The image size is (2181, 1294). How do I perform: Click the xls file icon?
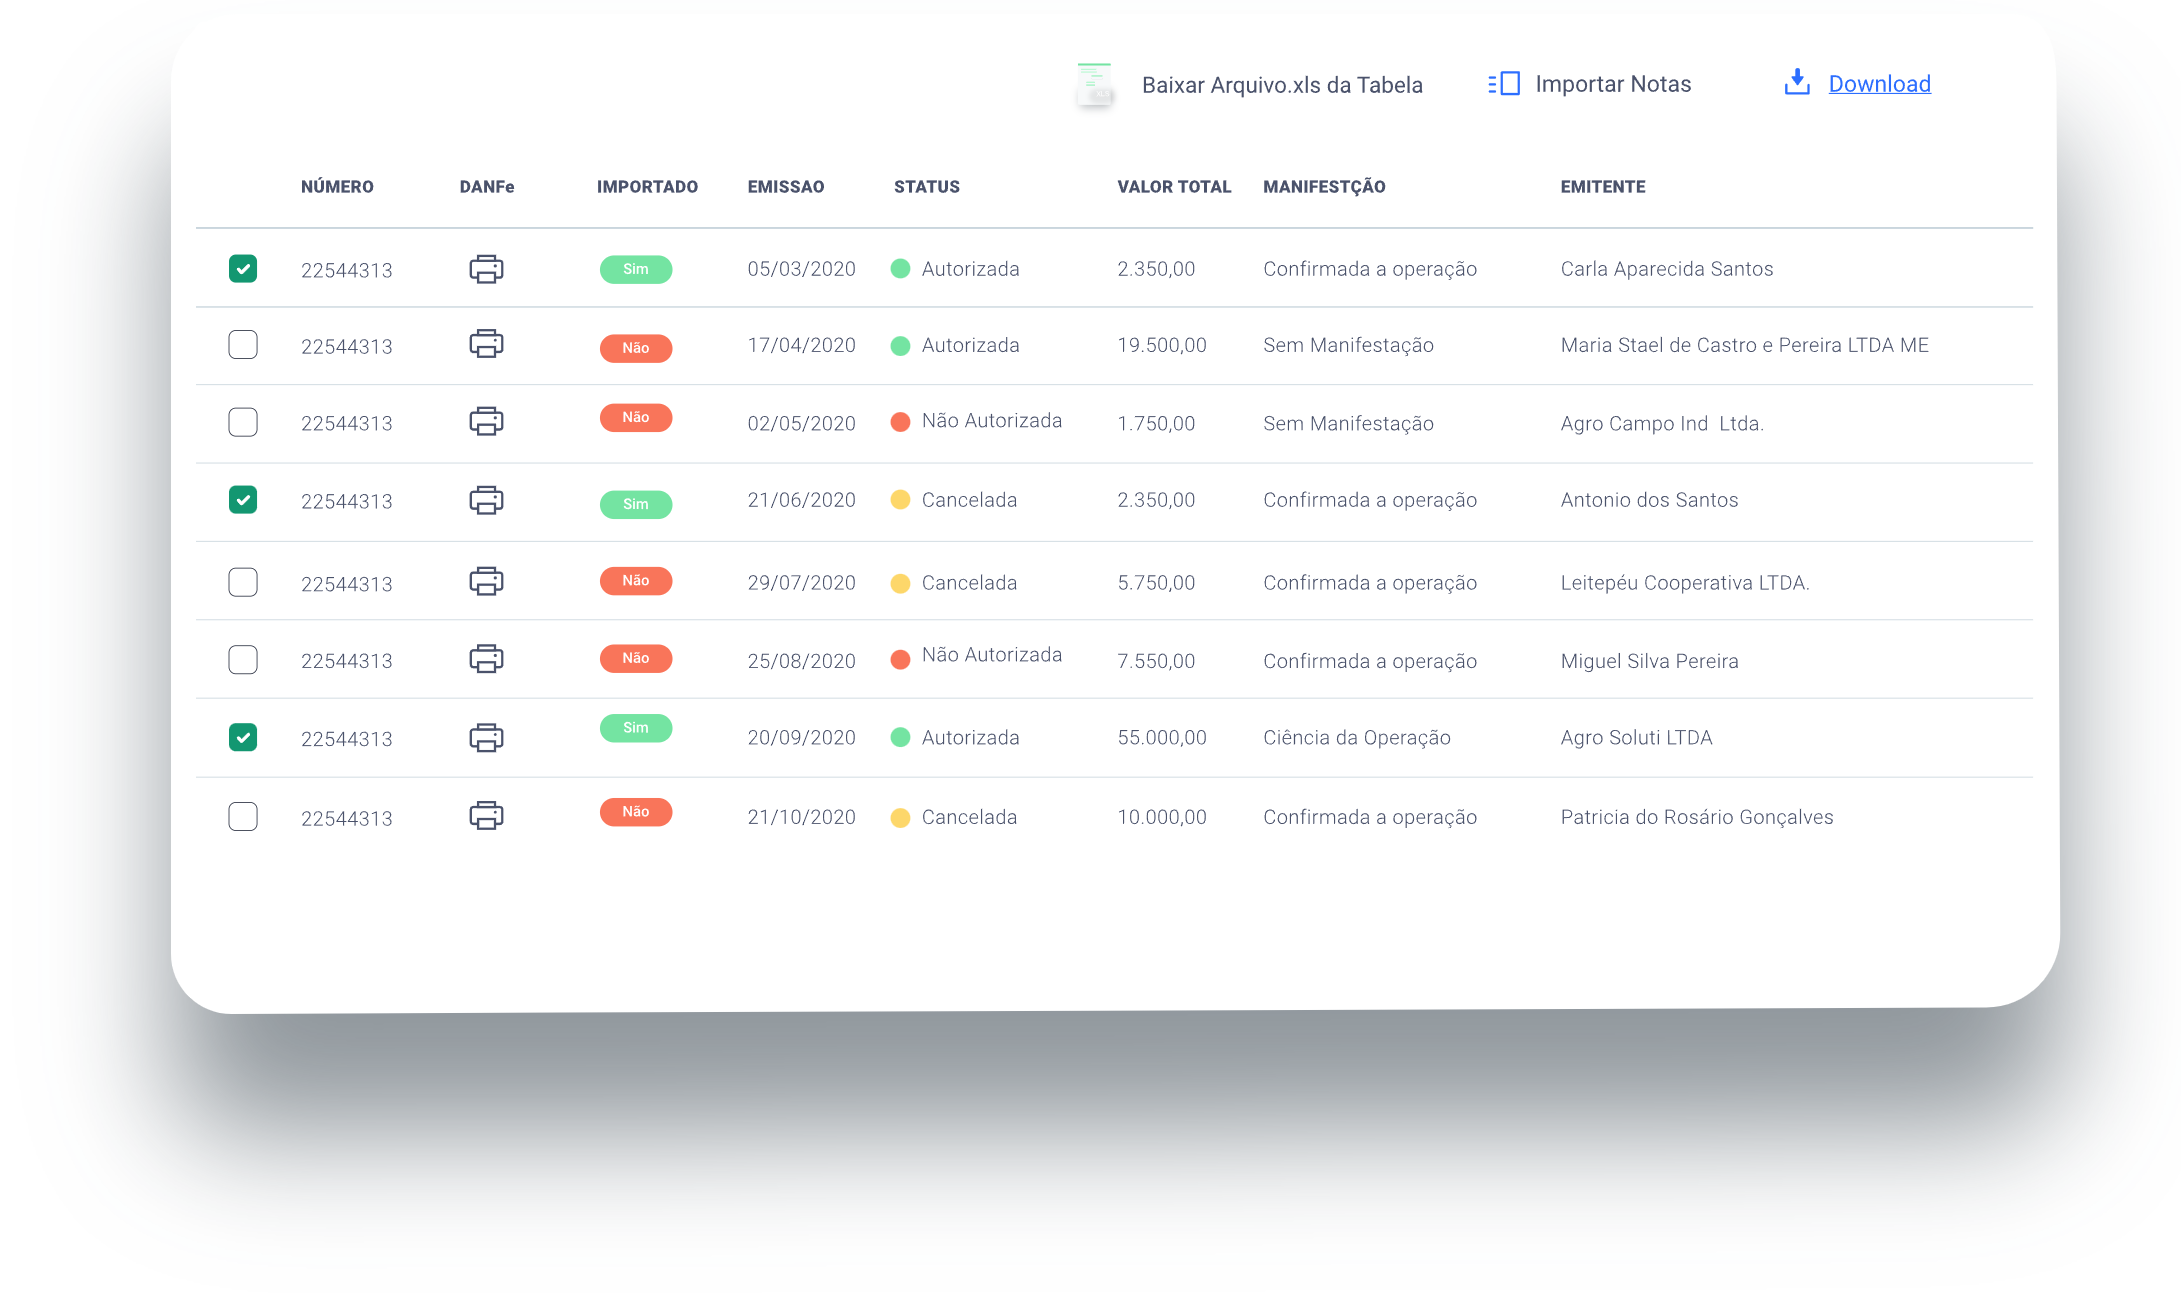1094,85
